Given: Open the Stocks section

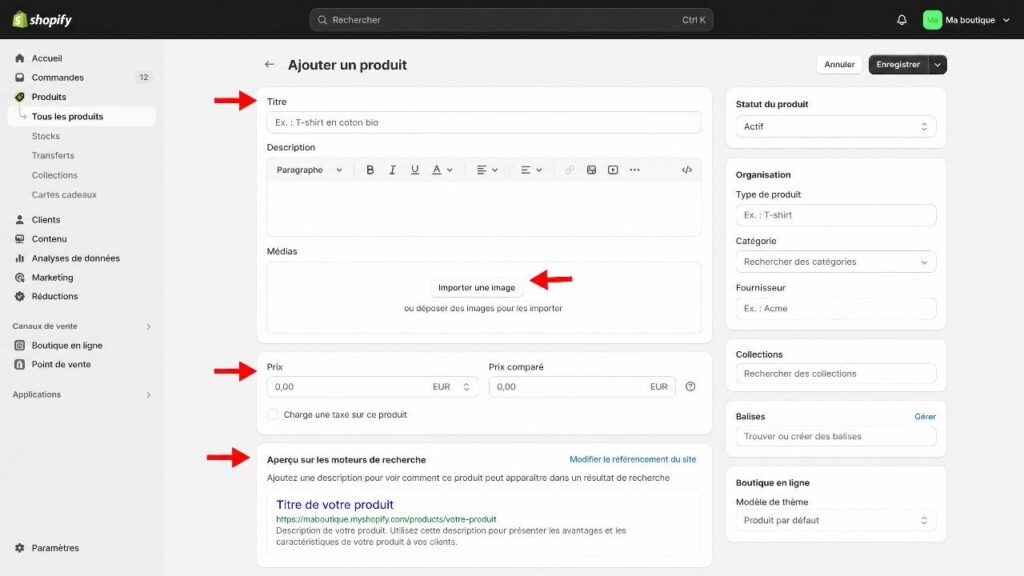Looking at the screenshot, I should (46, 136).
